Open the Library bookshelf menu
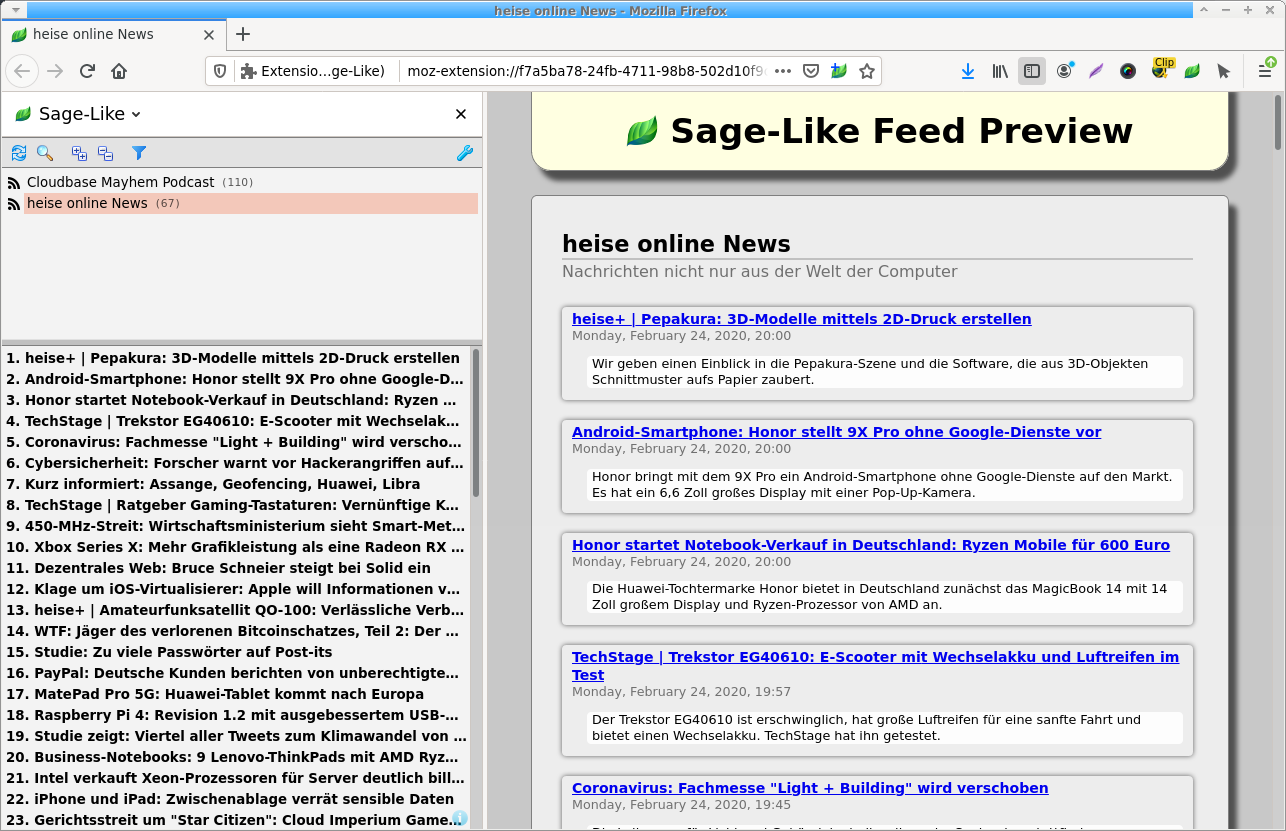Viewport: 1286px width, 831px height. 1000,71
